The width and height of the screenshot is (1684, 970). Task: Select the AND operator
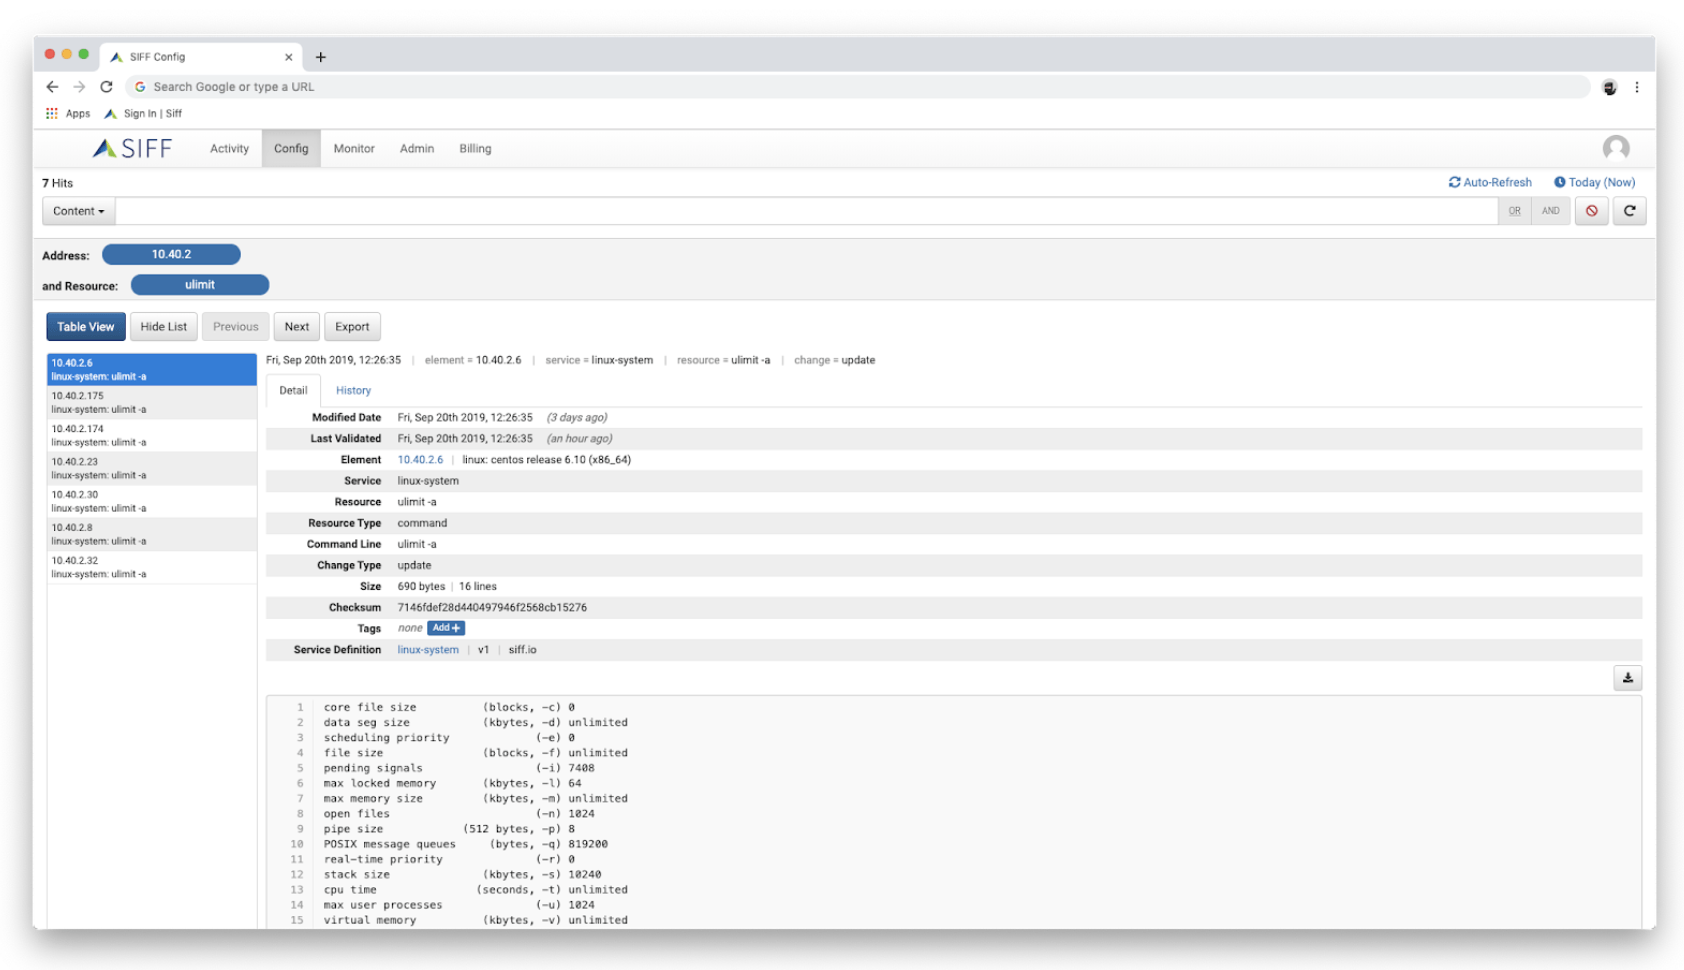pyautogui.click(x=1550, y=211)
